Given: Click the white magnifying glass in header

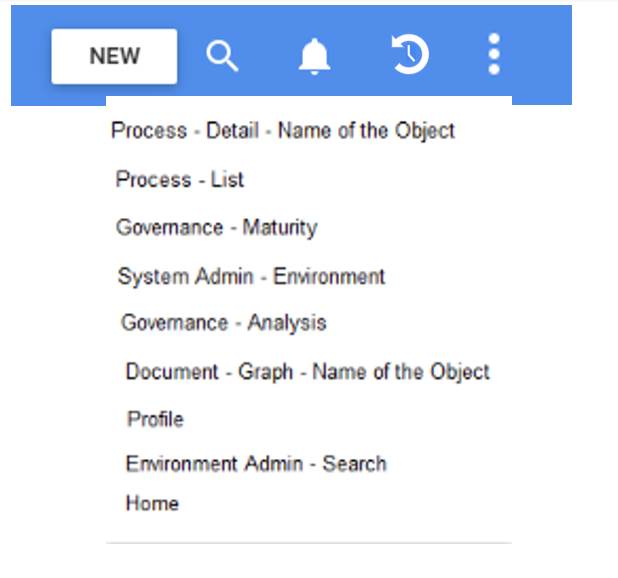Looking at the screenshot, I should click(x=222, y=56).
